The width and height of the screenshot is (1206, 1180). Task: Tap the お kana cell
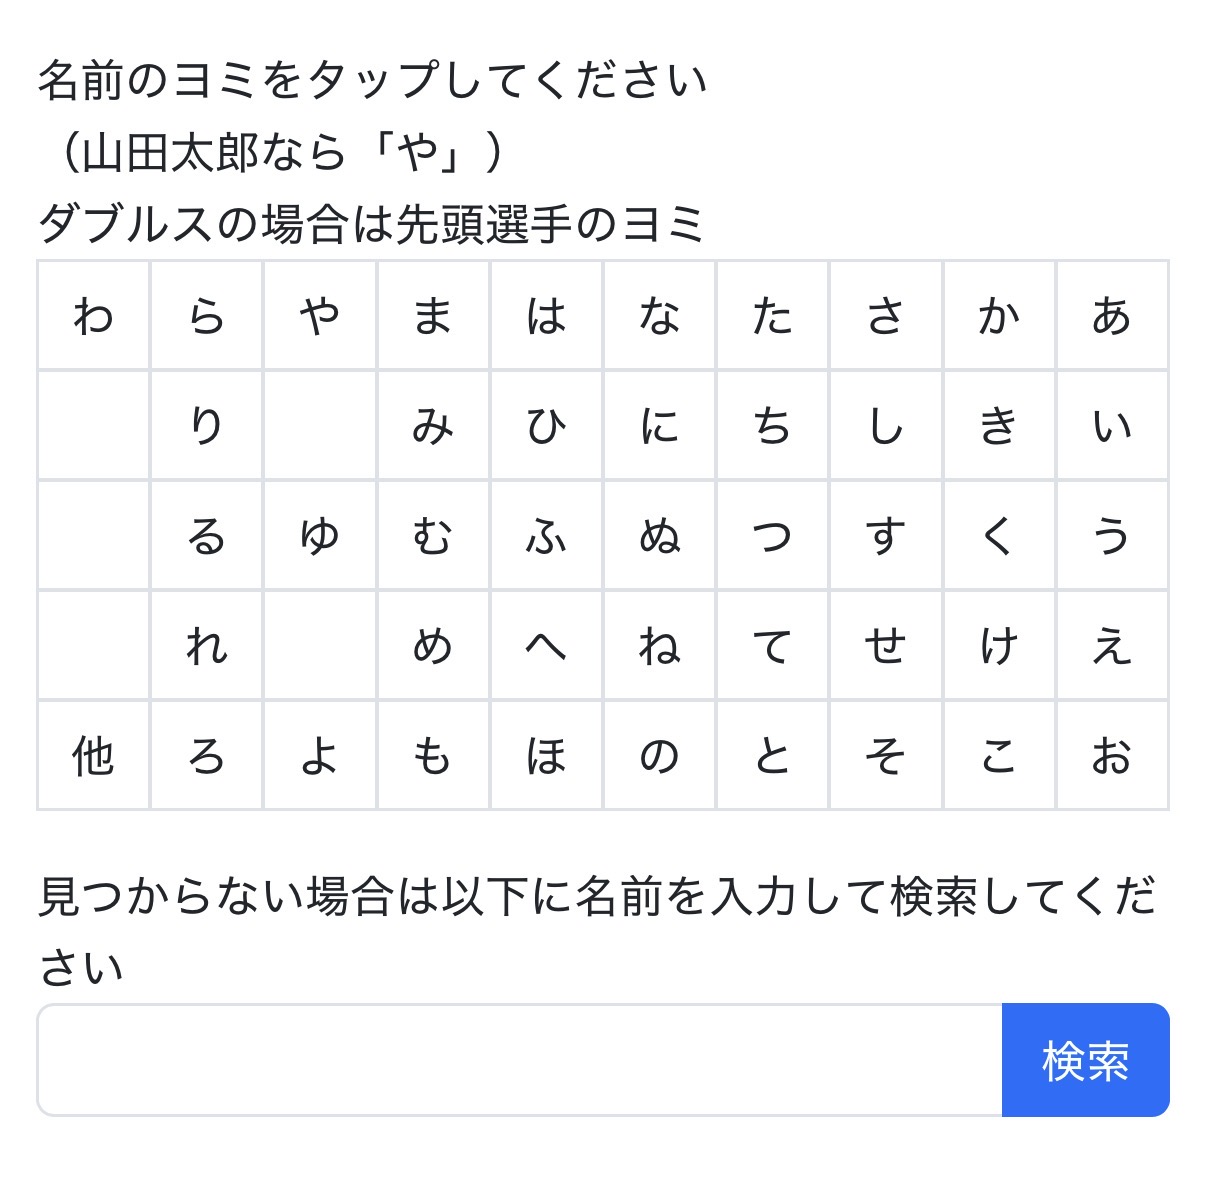[1112, 756]
